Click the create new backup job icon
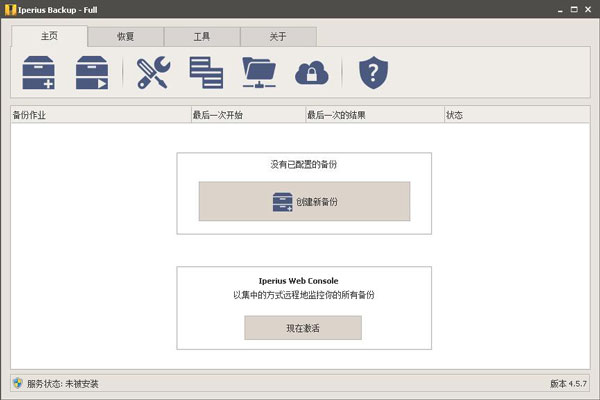The image size is (600, 400). [x=39, y=73]
